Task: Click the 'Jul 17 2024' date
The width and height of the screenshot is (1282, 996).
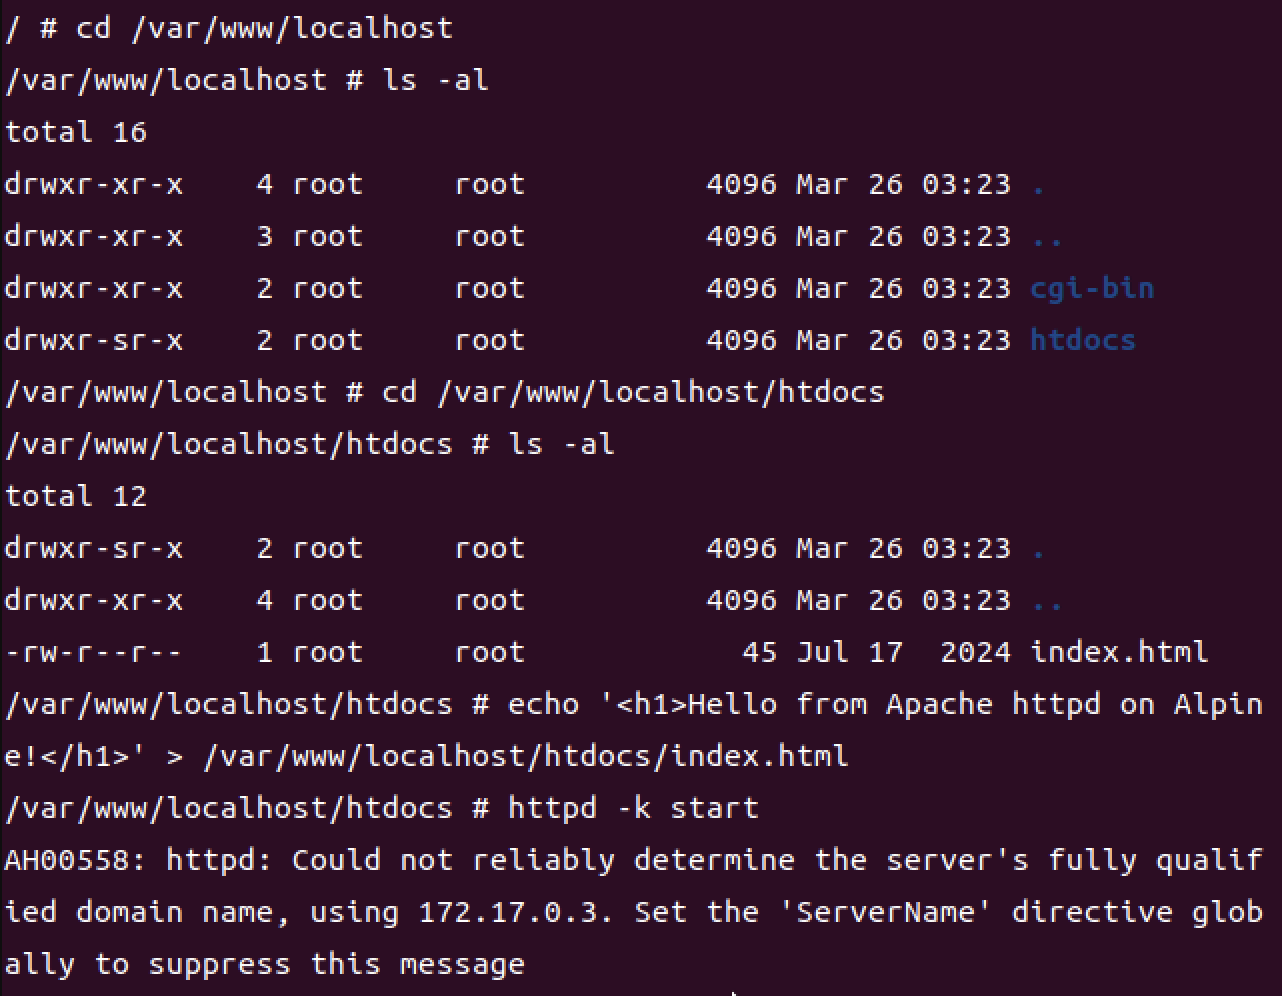Action: [904, 652]
